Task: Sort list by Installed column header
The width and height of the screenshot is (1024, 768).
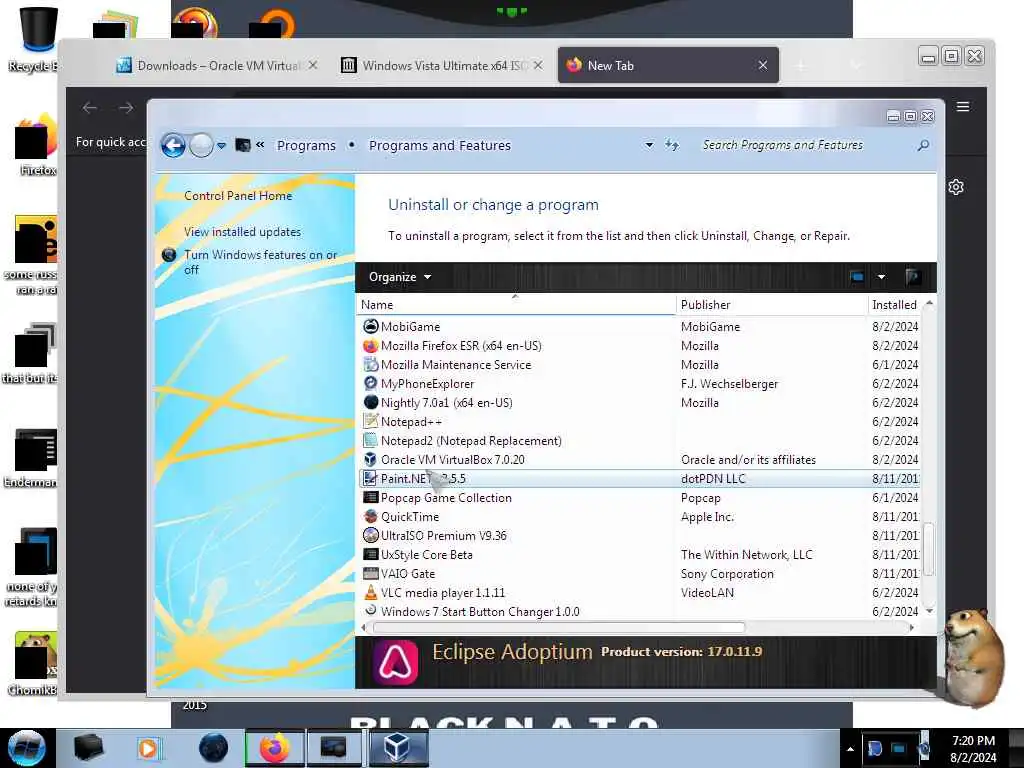Action: pyautogui.click(x=894, y=305)
